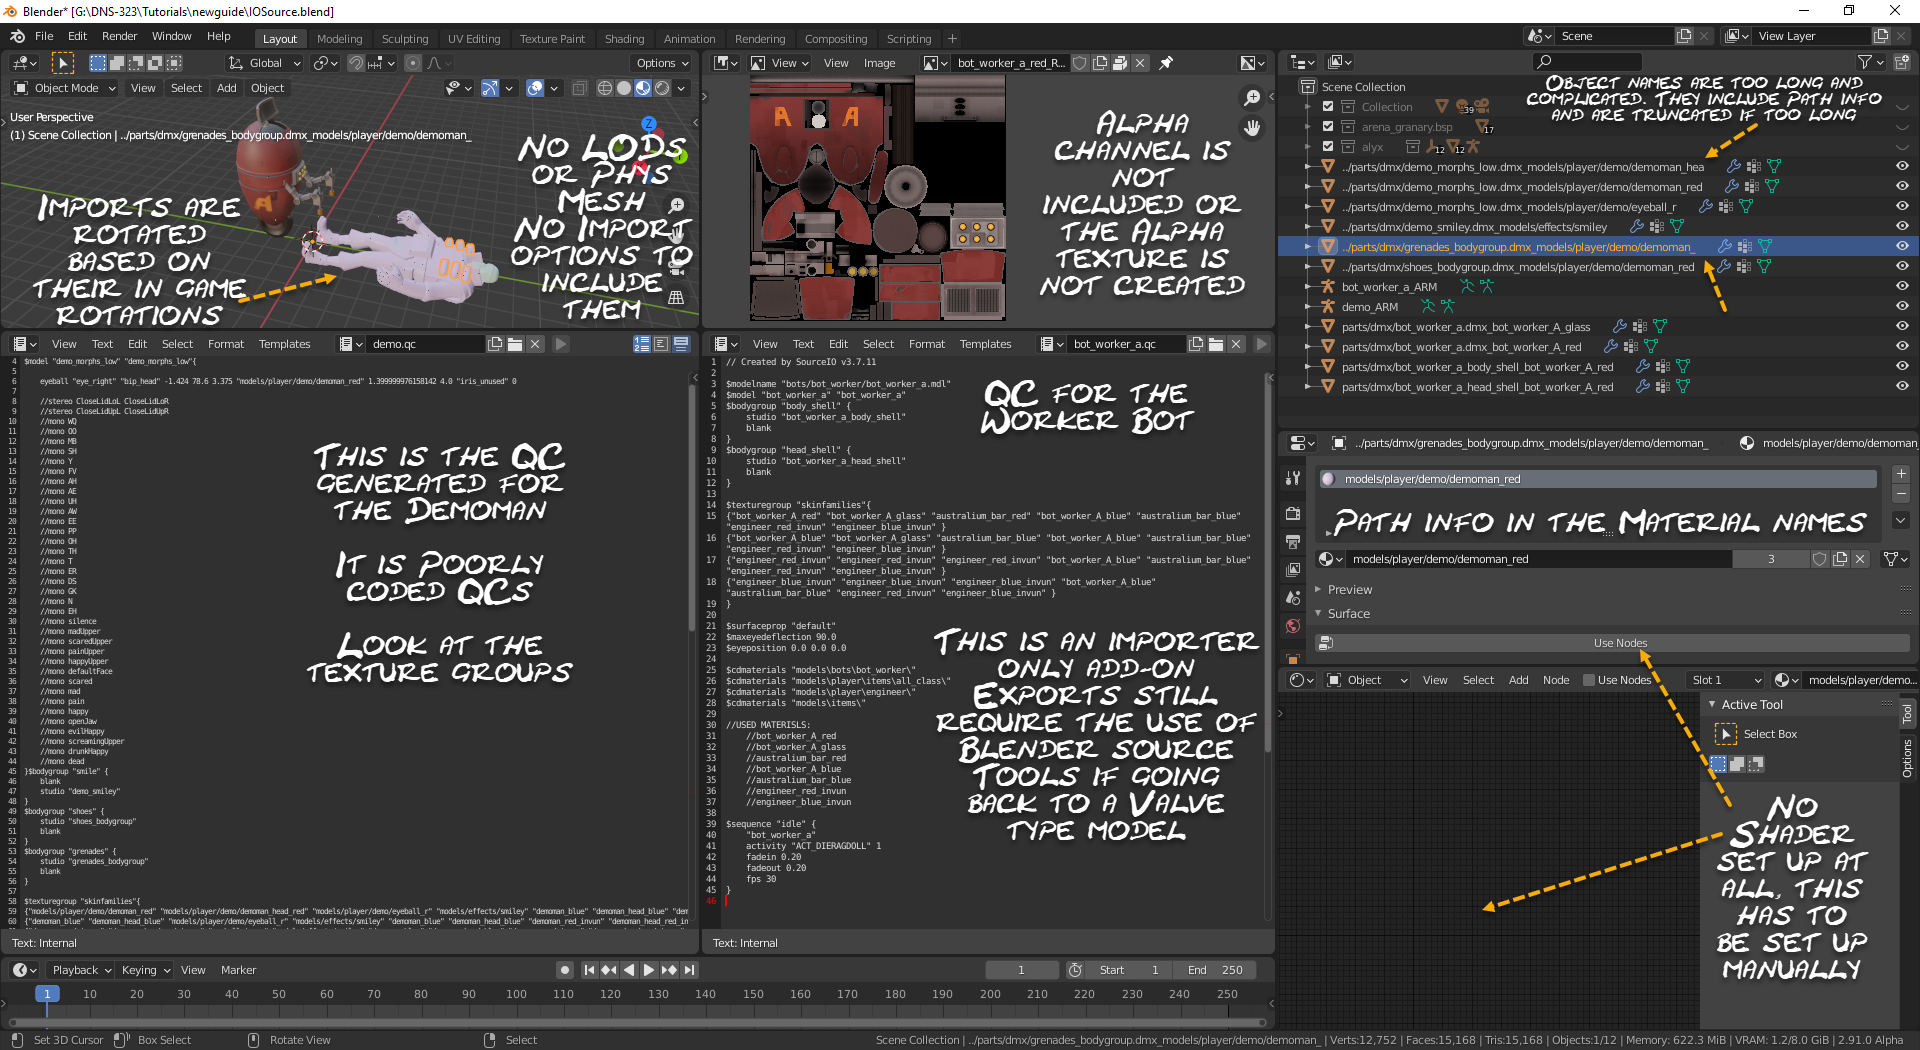This screenshot has height=1050, width=1920.
Task: Open the World properties tab
Action: click(1293, 626)
